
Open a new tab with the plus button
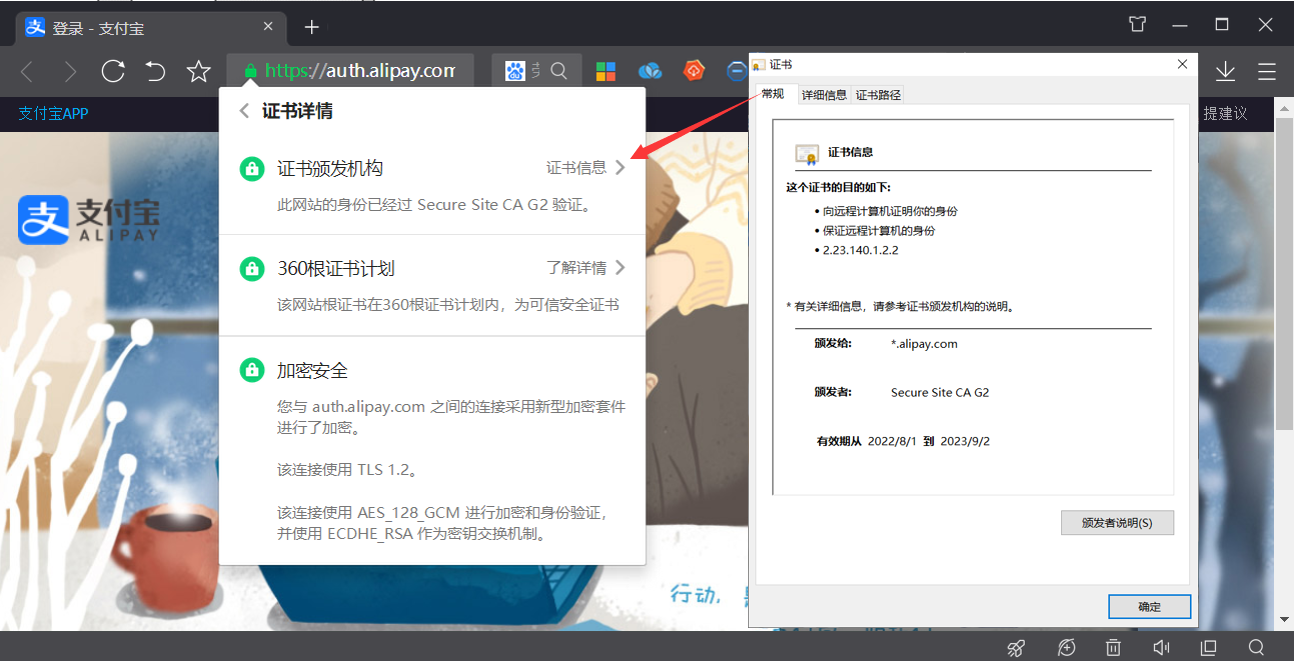tap(311, 27)
